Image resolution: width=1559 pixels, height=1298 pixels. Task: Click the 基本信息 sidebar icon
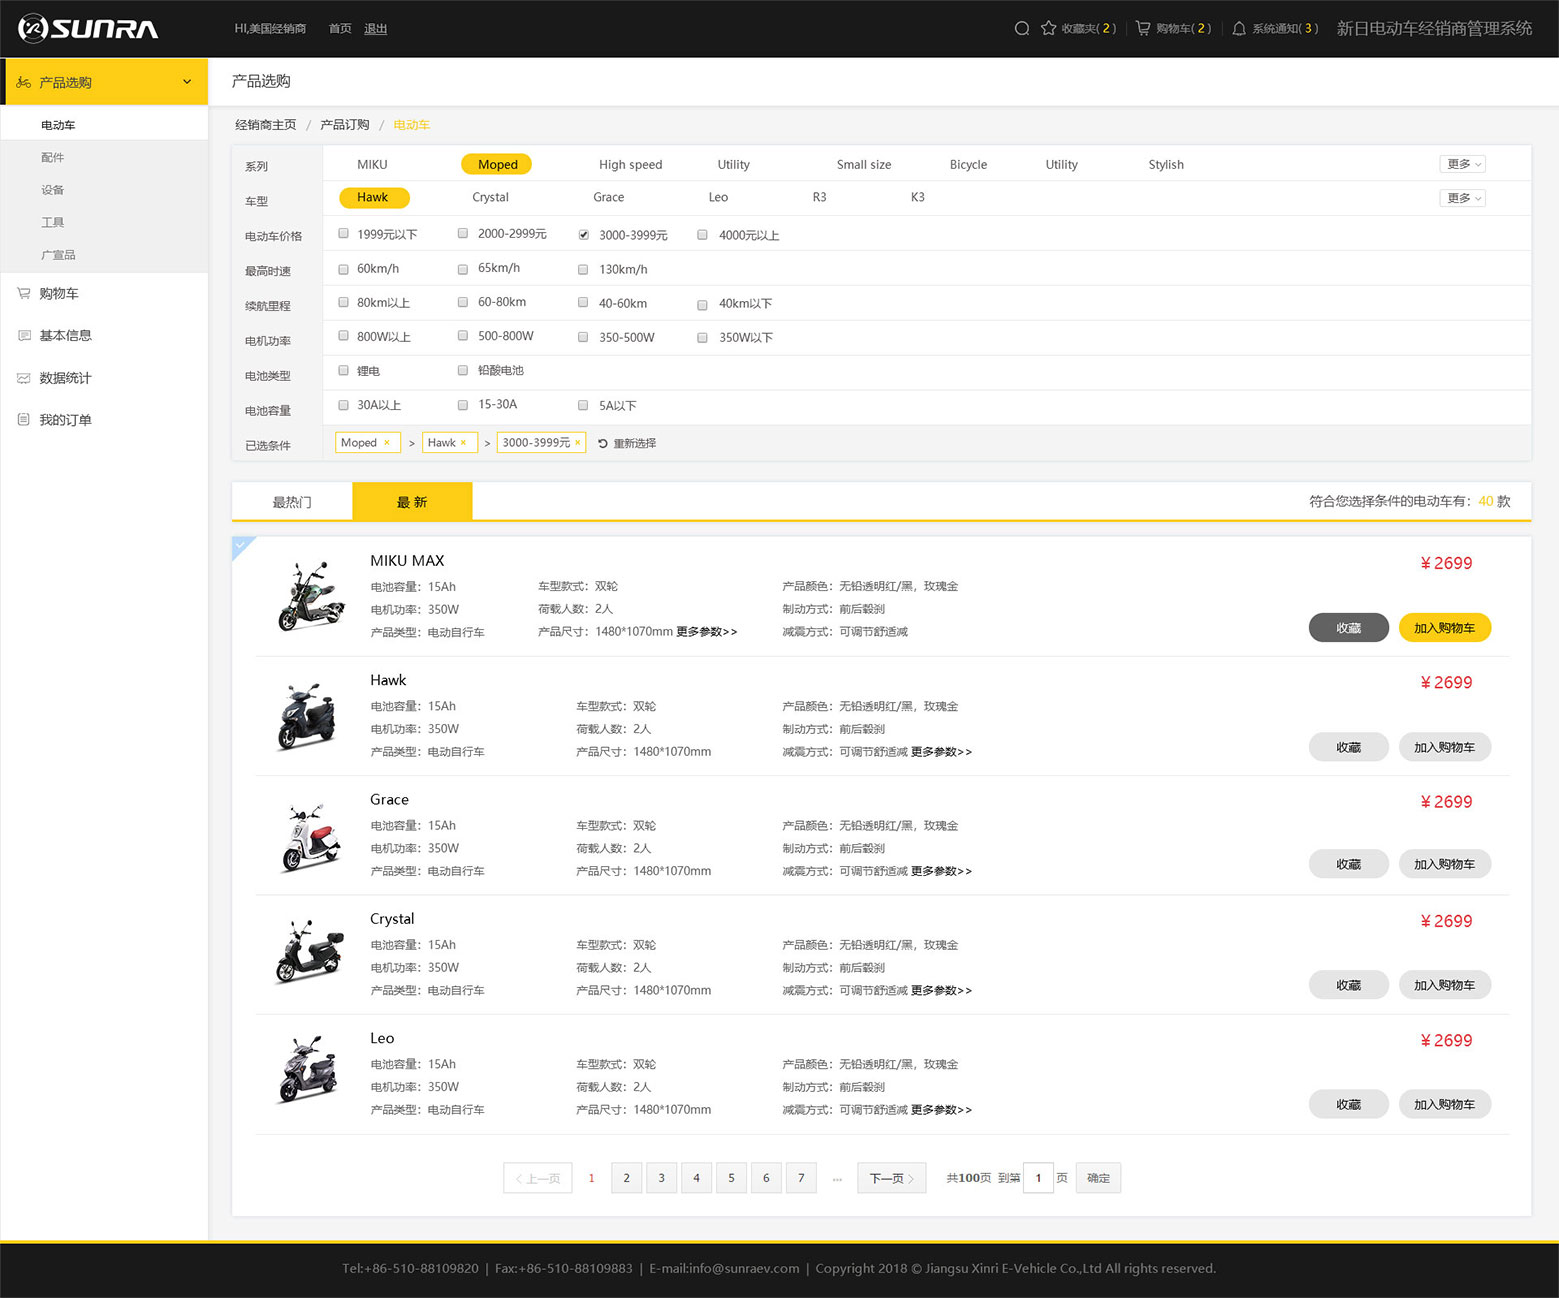[23, 335]
